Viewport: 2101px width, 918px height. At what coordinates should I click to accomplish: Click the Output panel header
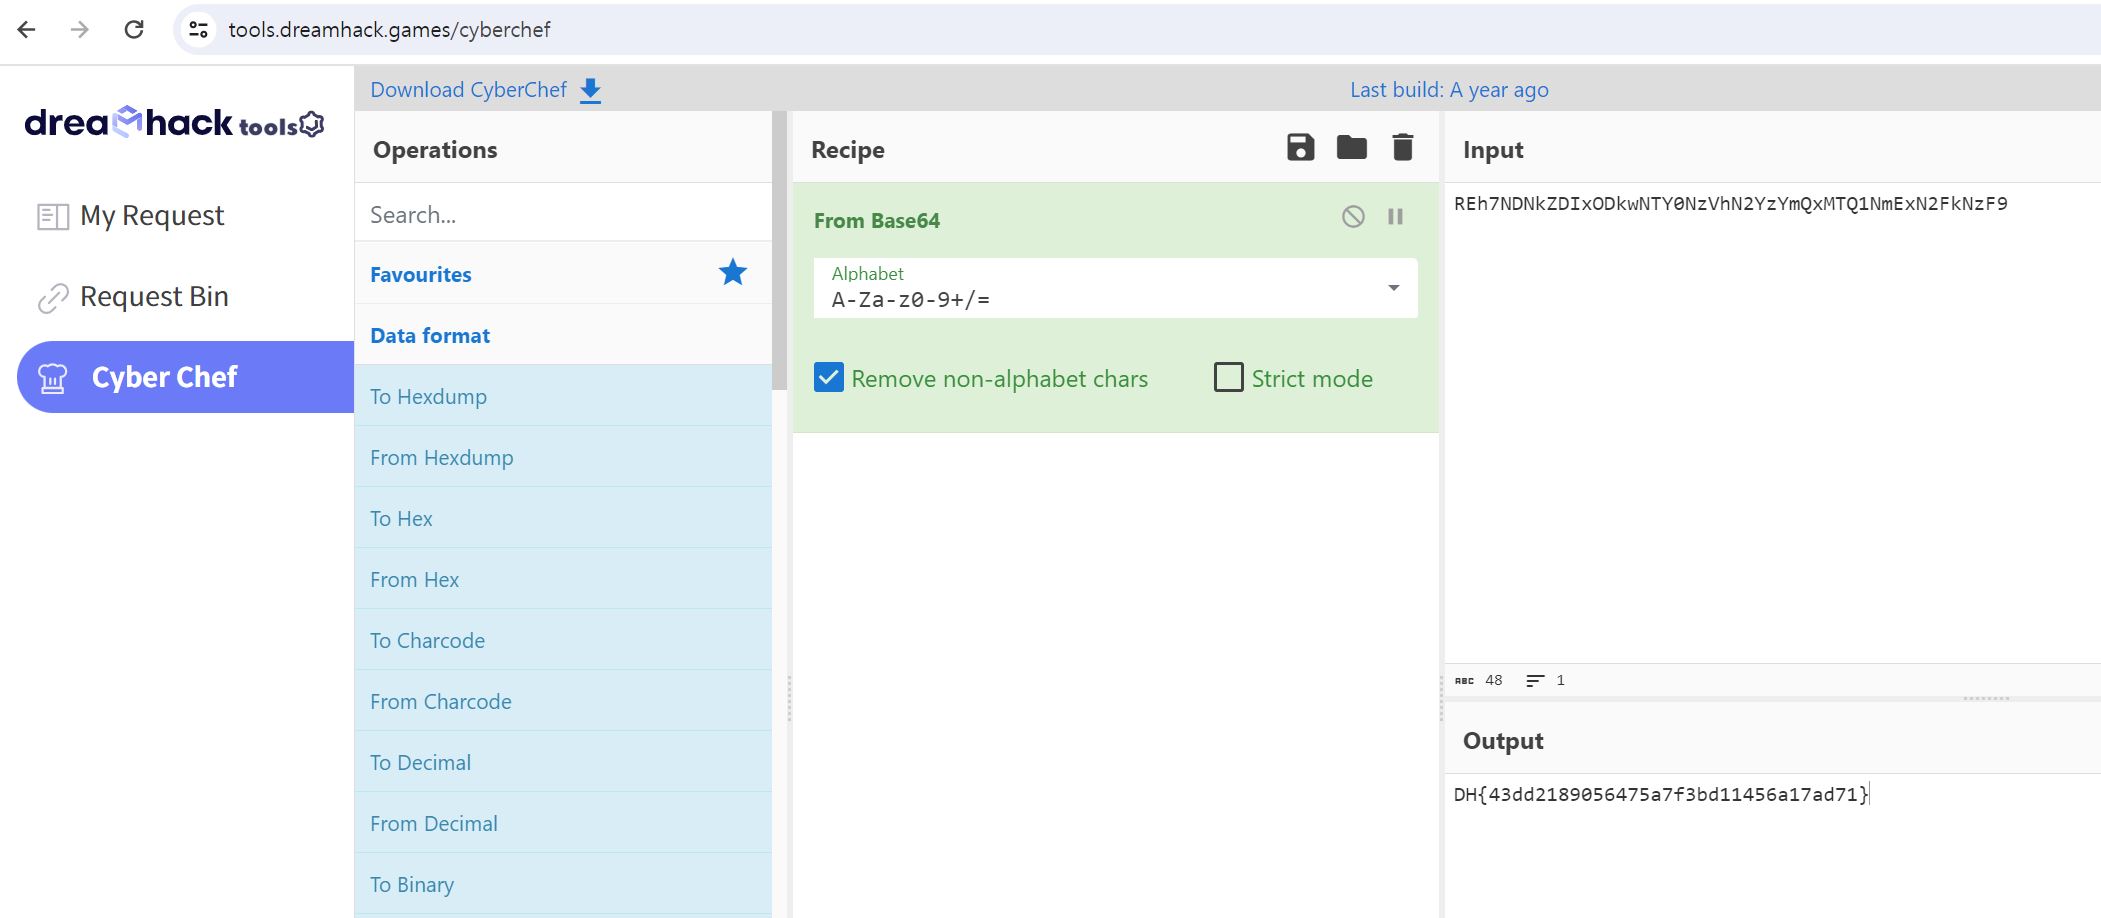(1503, 741)
